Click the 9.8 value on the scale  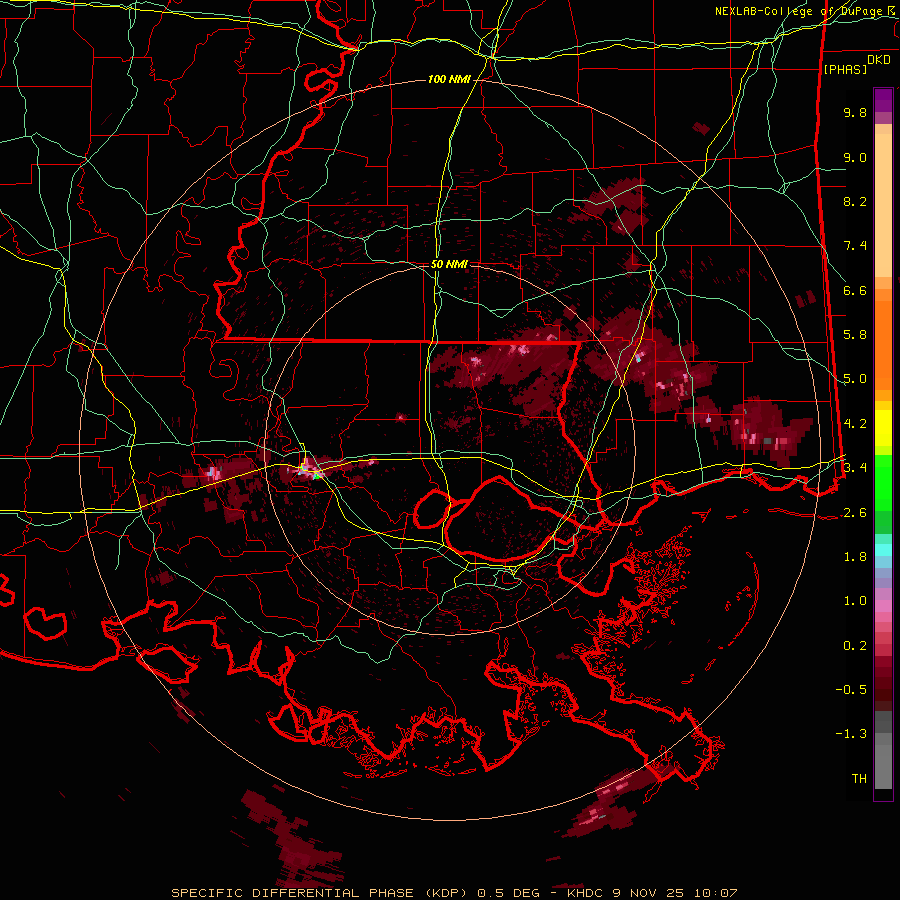tap(855, 112)
